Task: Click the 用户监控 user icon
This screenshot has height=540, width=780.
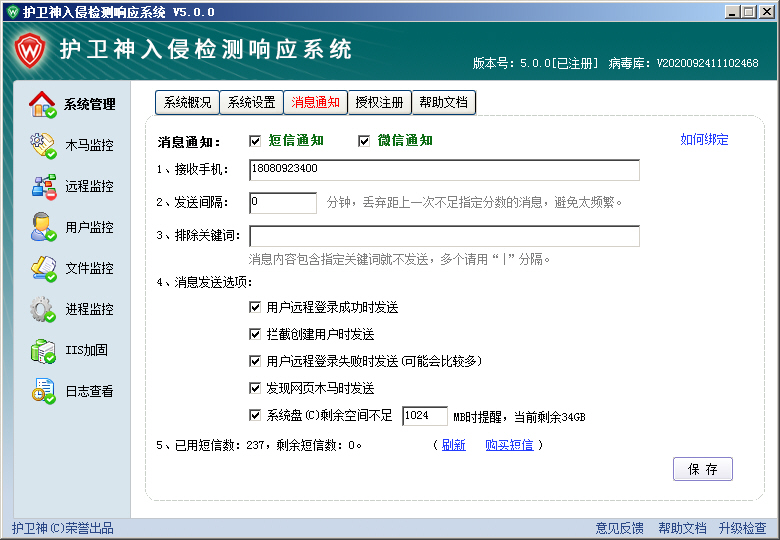Action: (43, 227)
